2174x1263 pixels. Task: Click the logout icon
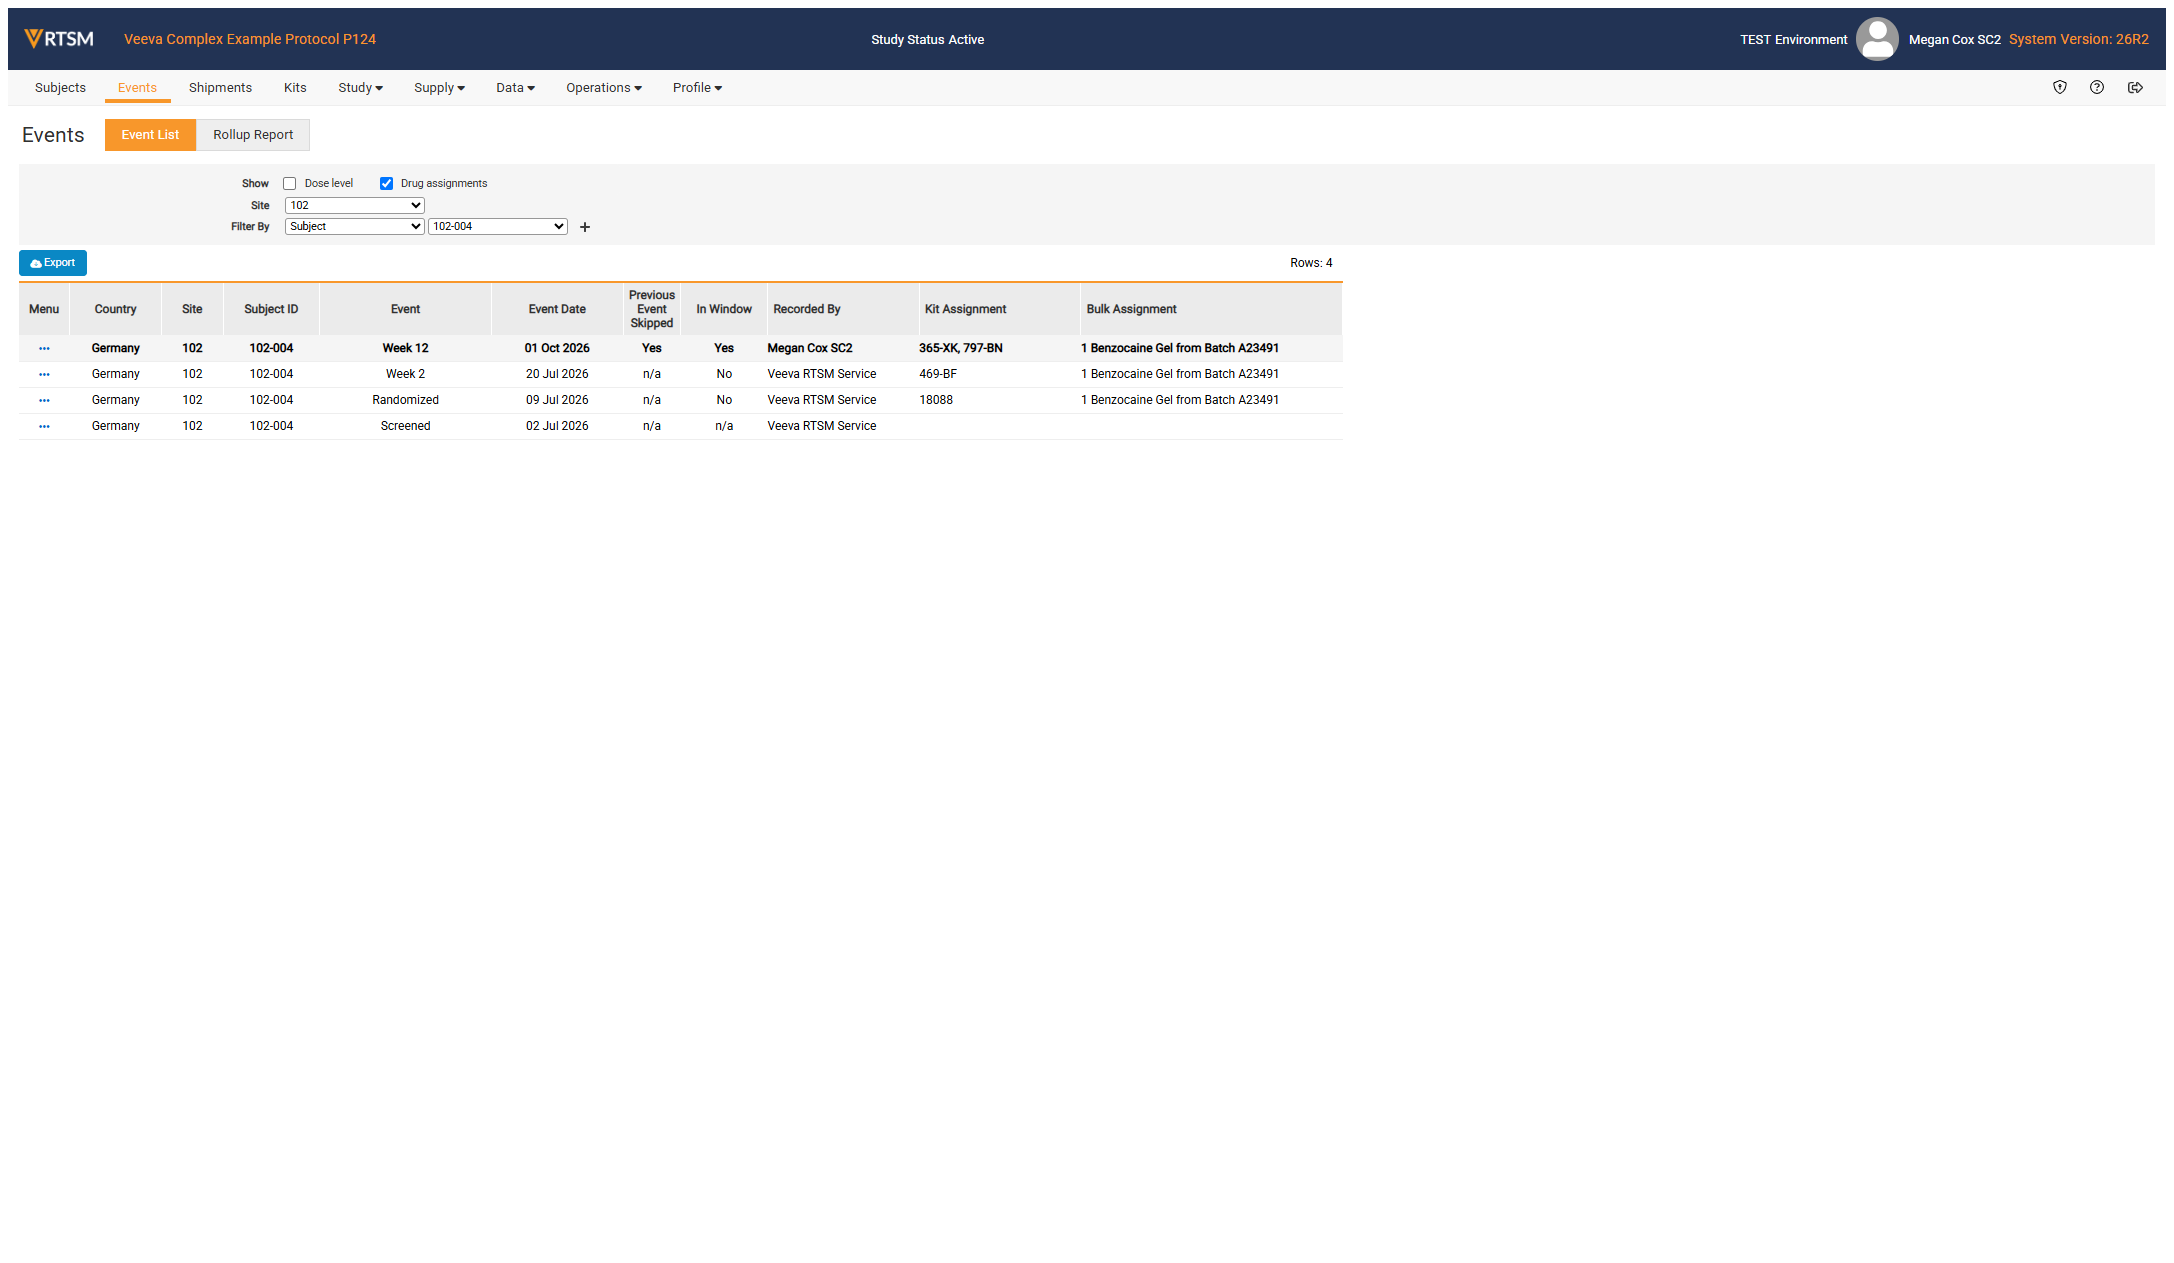(x=2135, y=88)
